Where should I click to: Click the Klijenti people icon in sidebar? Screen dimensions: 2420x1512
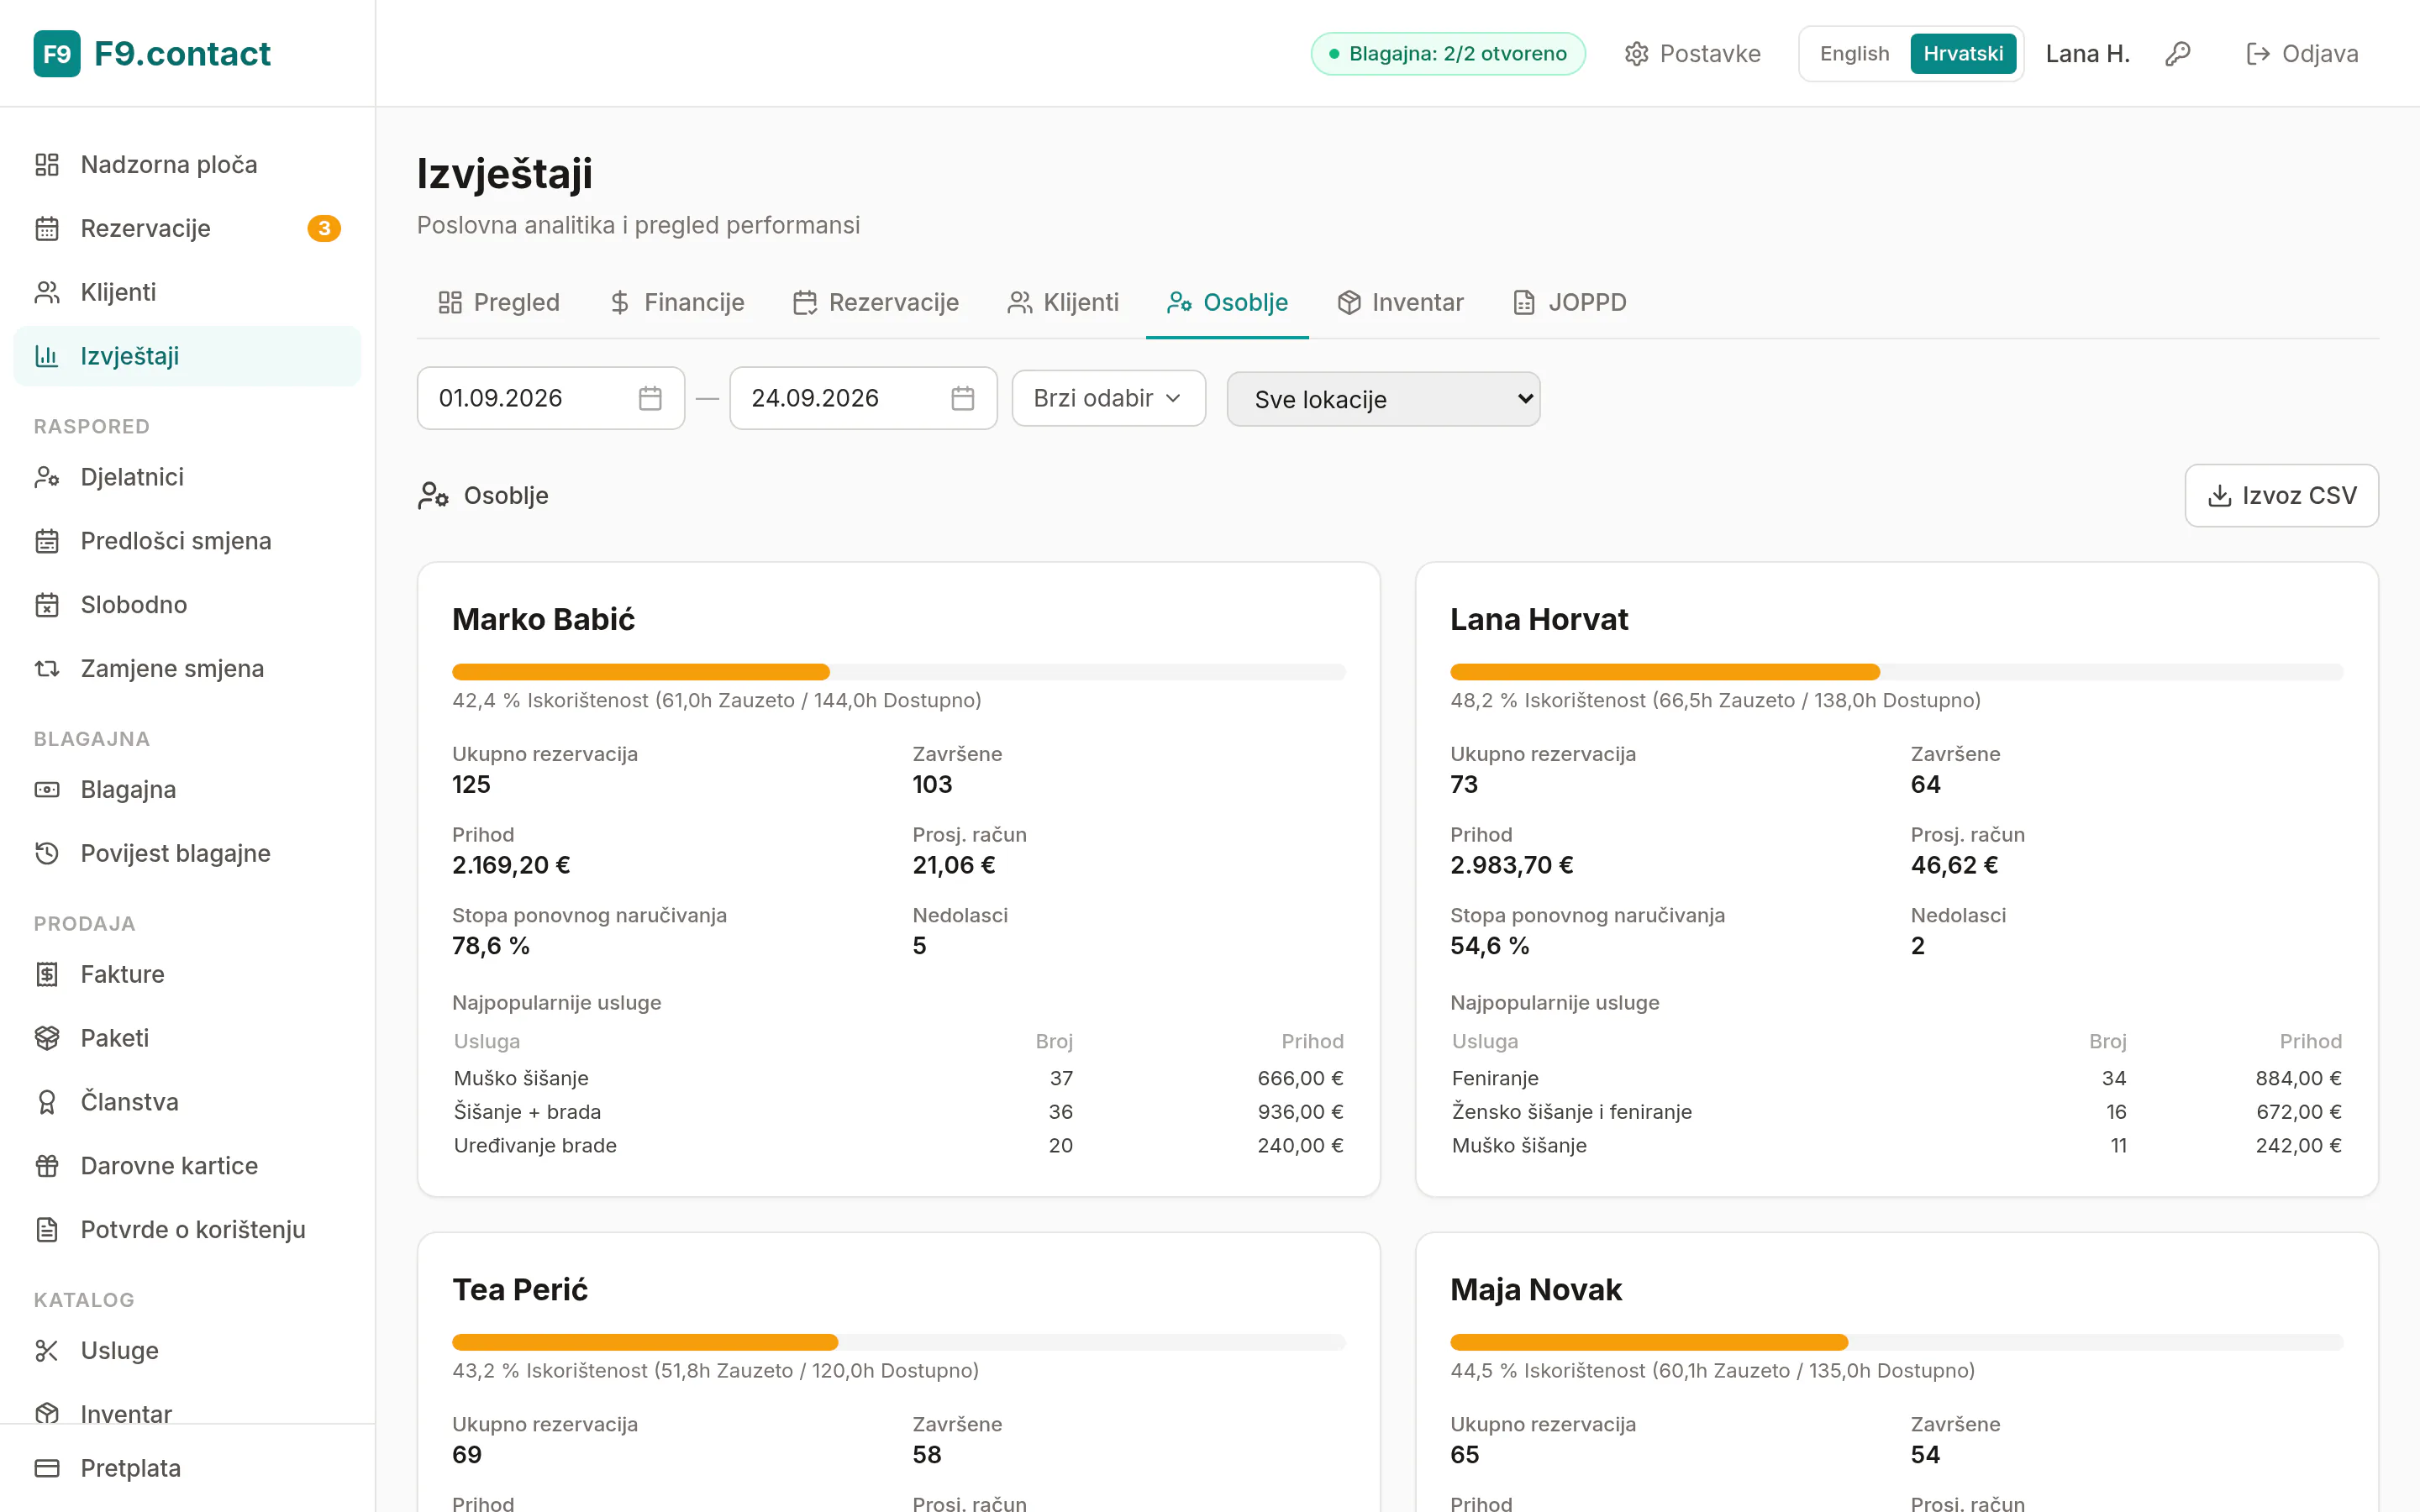[x=47, y=292]
